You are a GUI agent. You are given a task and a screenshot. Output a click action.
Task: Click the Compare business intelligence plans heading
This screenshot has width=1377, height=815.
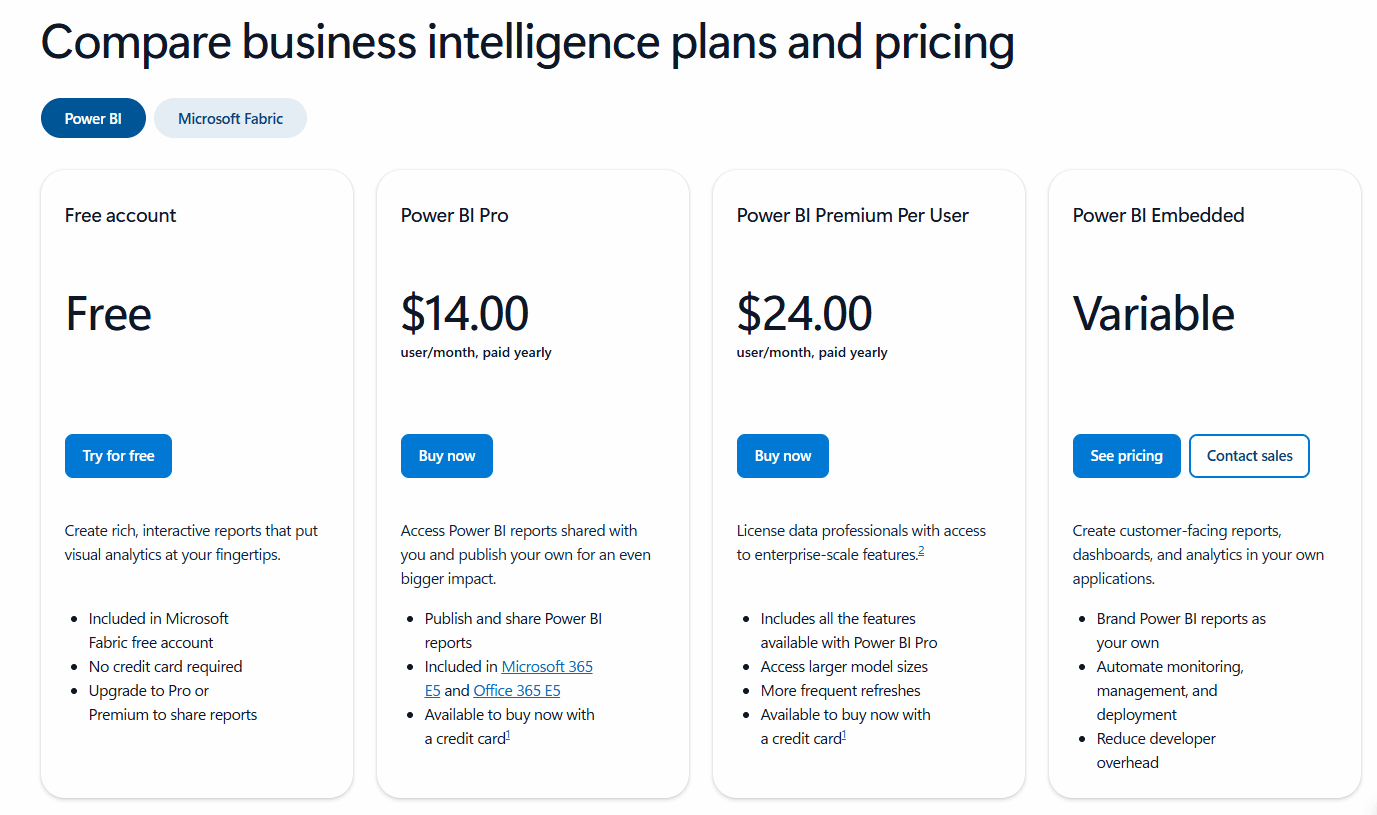(527, 43)
